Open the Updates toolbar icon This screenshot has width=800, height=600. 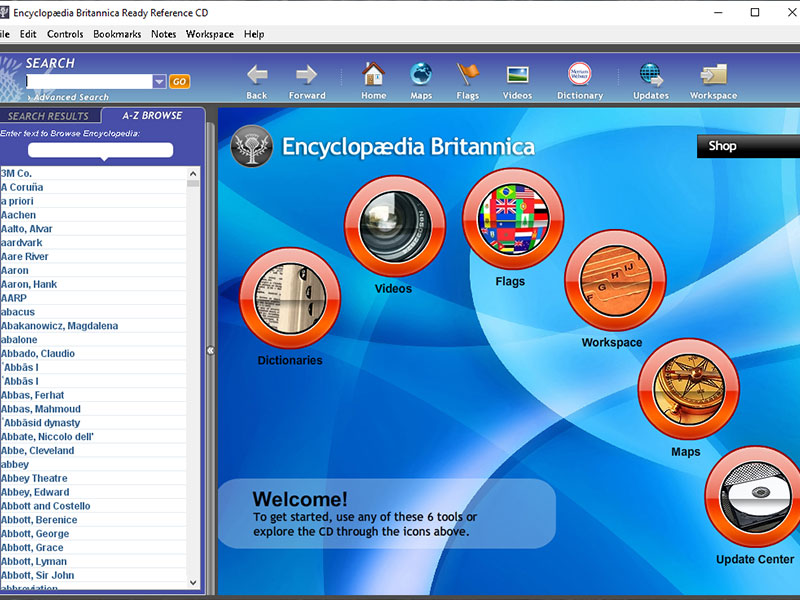[x=651, y=74]
